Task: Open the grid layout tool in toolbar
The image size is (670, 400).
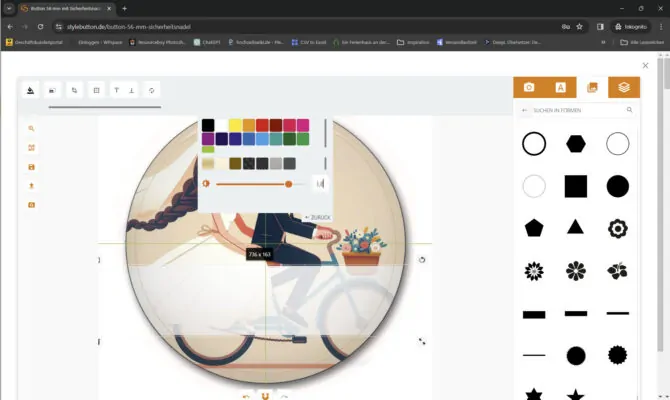Action: click(x=97, y=90)
